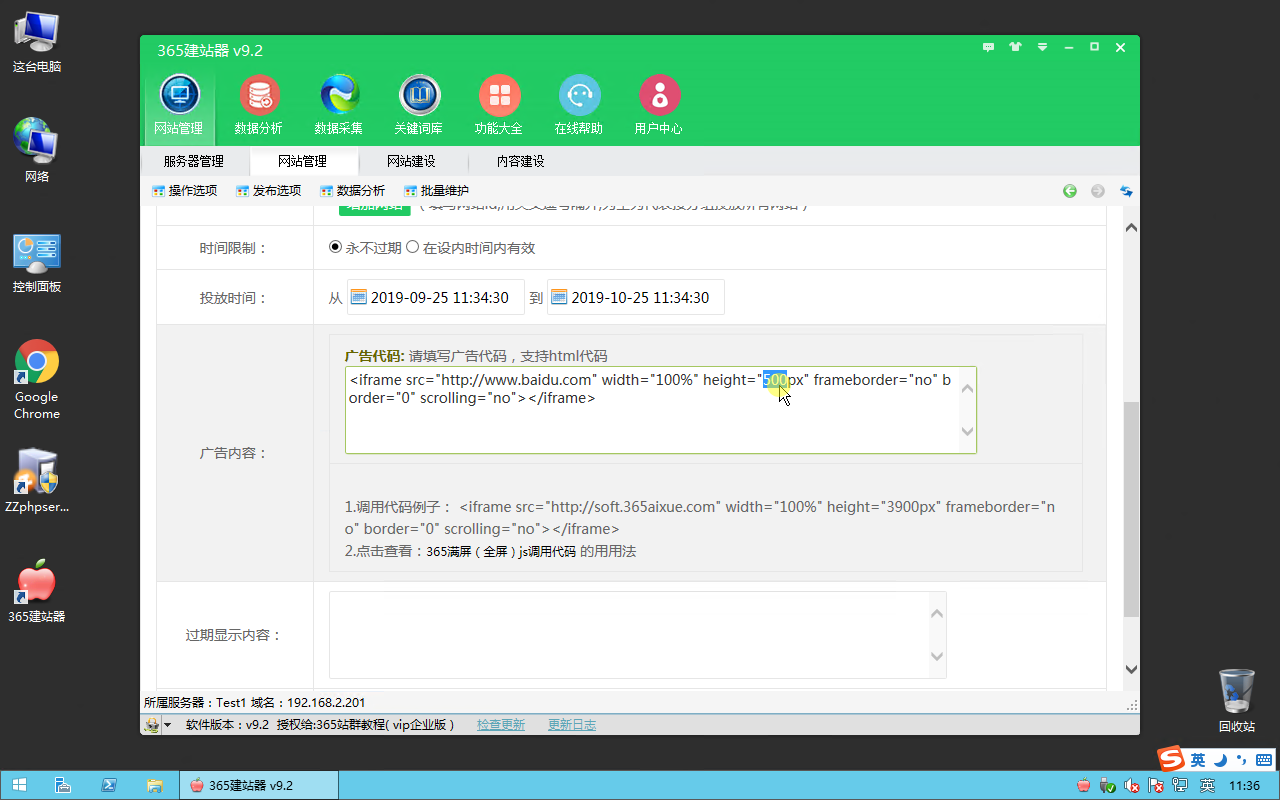Open 批量维护 dropdown menu
The width and height of the screenshot is (1280, 800).
pyautogui.click(x=436, y=191)
